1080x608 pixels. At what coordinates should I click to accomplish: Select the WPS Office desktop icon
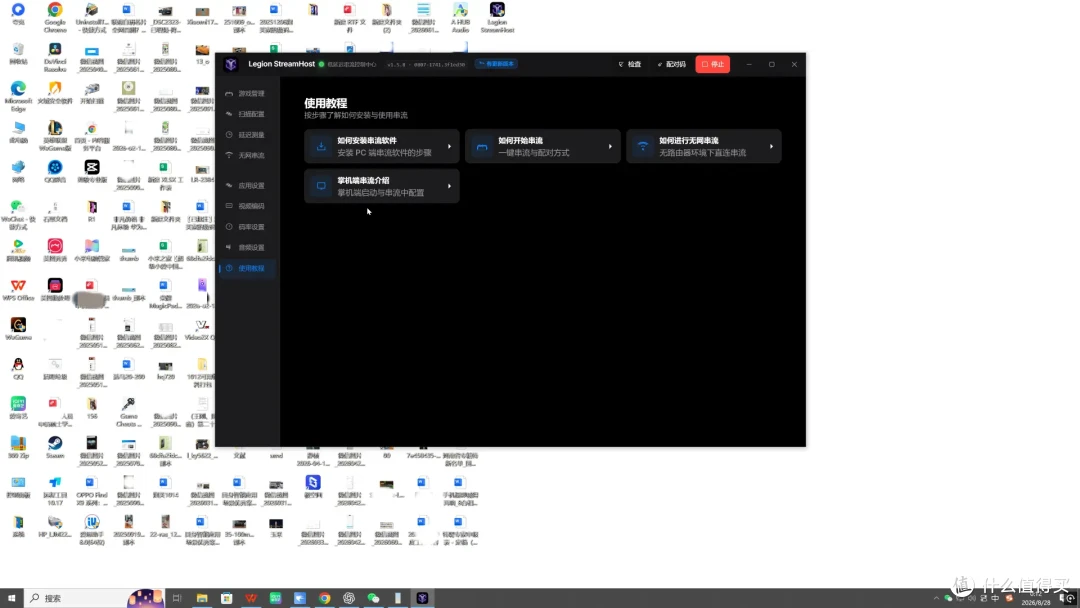coord(18,290)
